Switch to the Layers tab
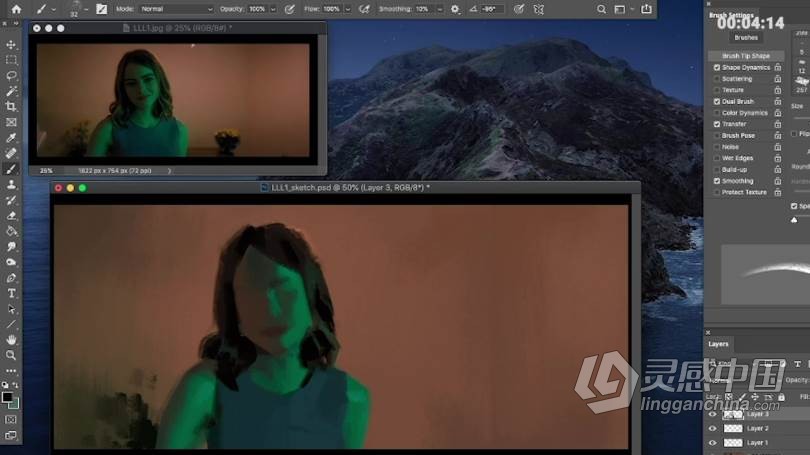The height and width of the screenshot is (455, 810). coord(718,344)
